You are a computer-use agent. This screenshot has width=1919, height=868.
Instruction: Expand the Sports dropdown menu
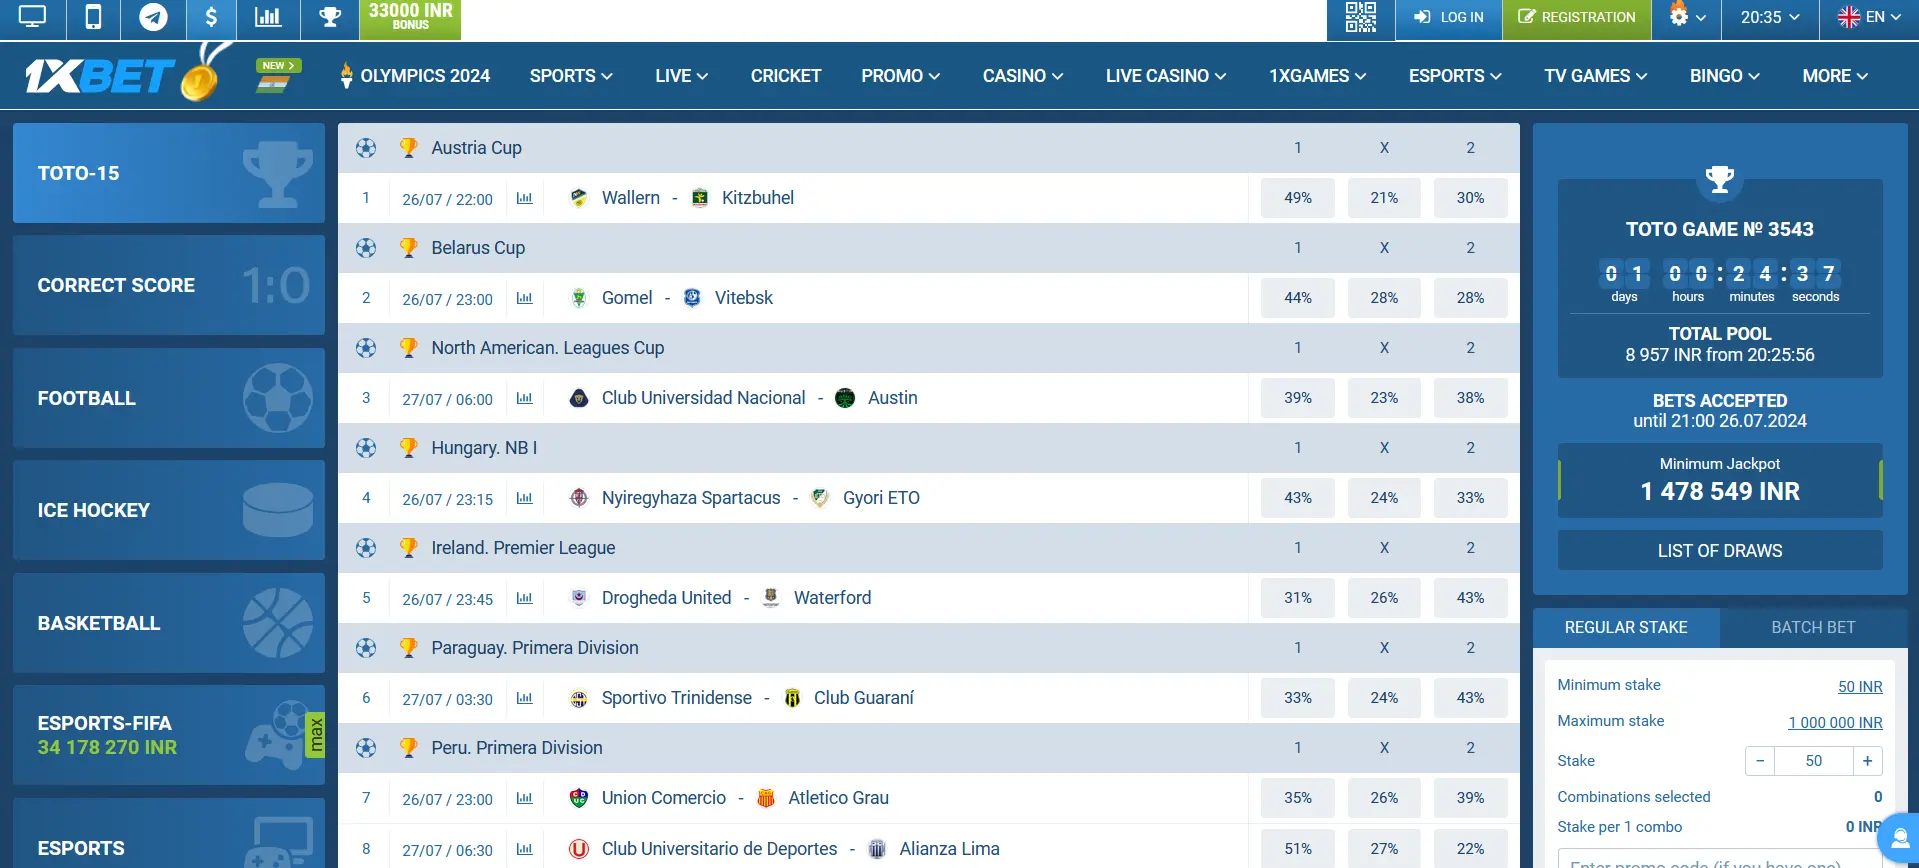570,76
